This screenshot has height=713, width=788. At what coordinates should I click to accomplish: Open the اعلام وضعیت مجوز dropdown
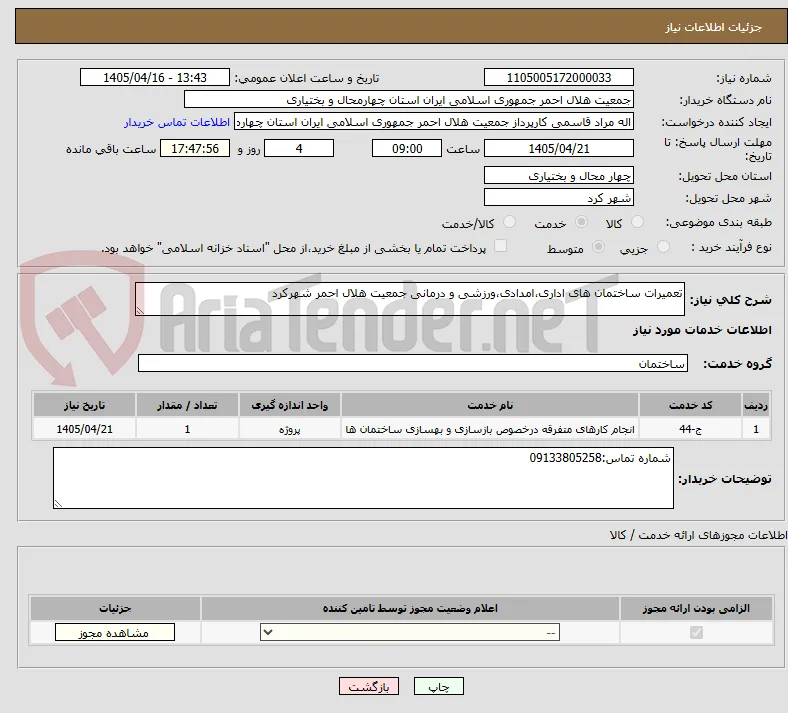click(410, 632)
